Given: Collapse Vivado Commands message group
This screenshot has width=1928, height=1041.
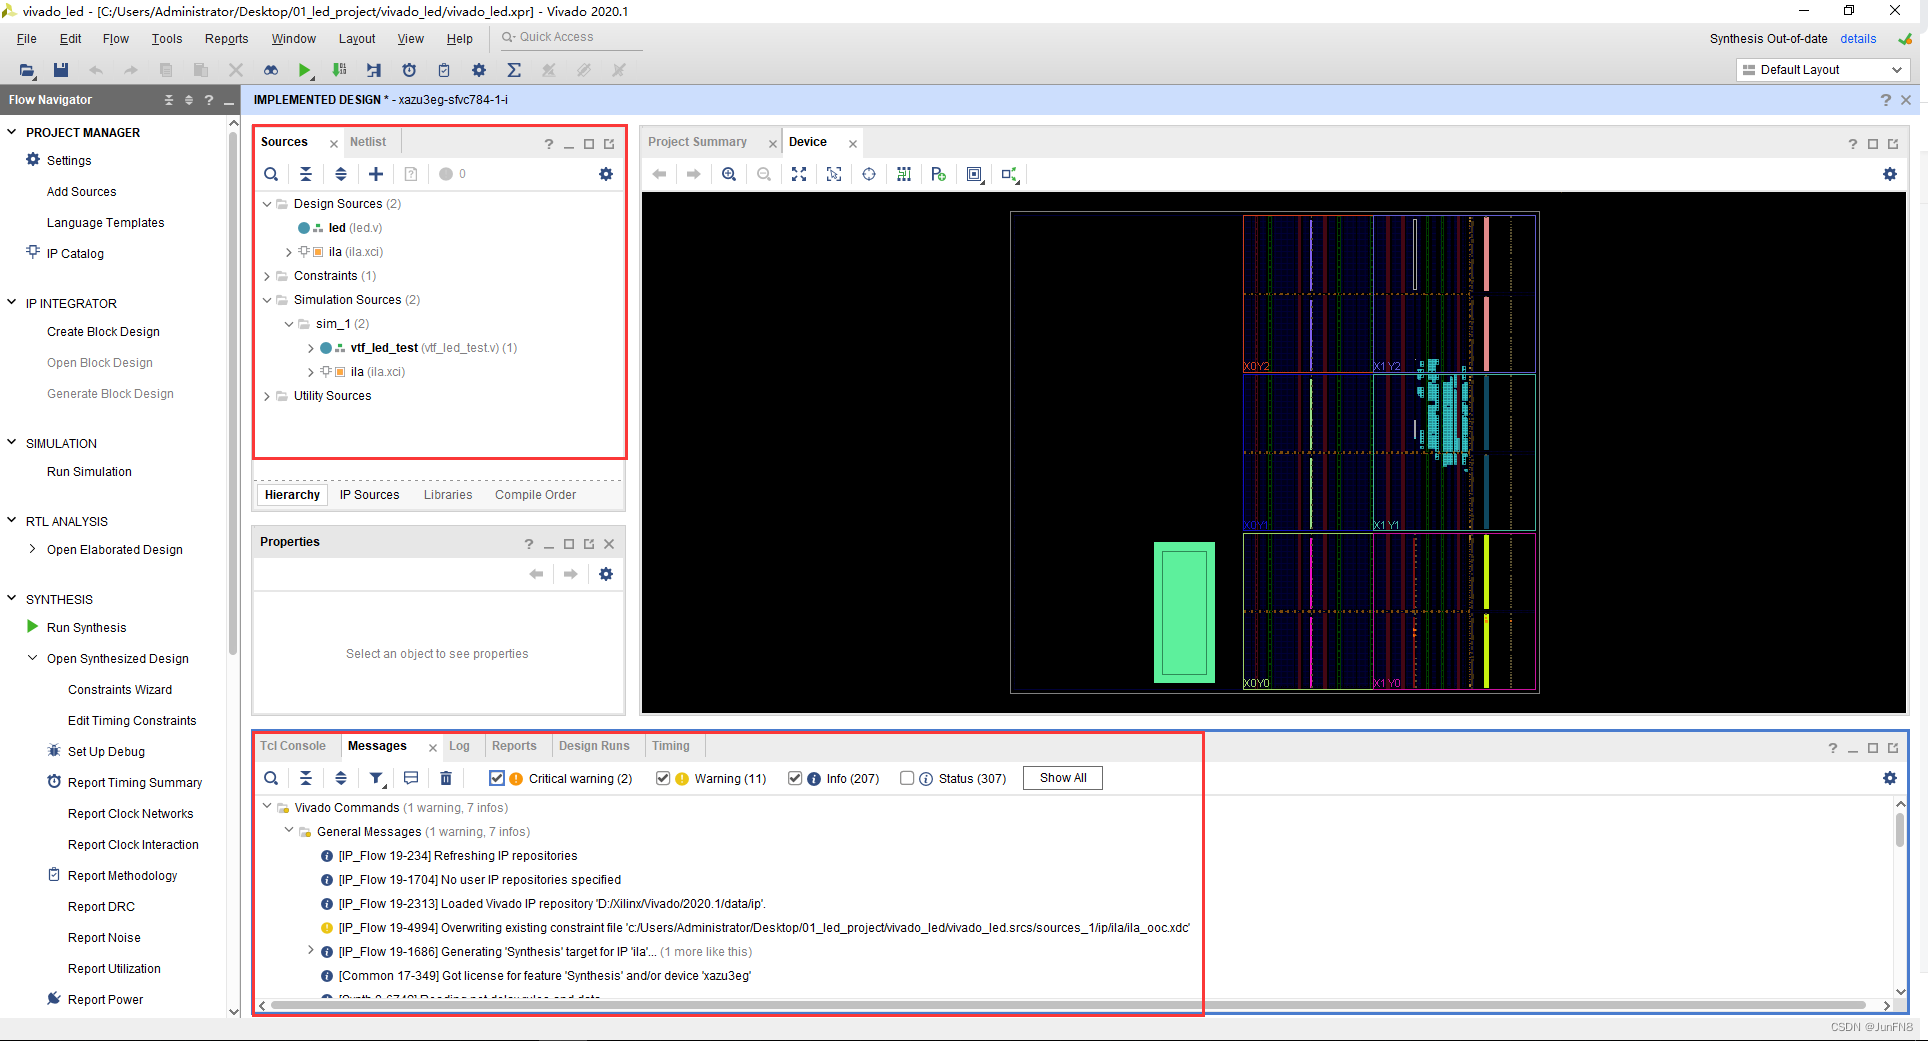Looking at the screenshot, I should pyautogui.click(x=267, y=807).
